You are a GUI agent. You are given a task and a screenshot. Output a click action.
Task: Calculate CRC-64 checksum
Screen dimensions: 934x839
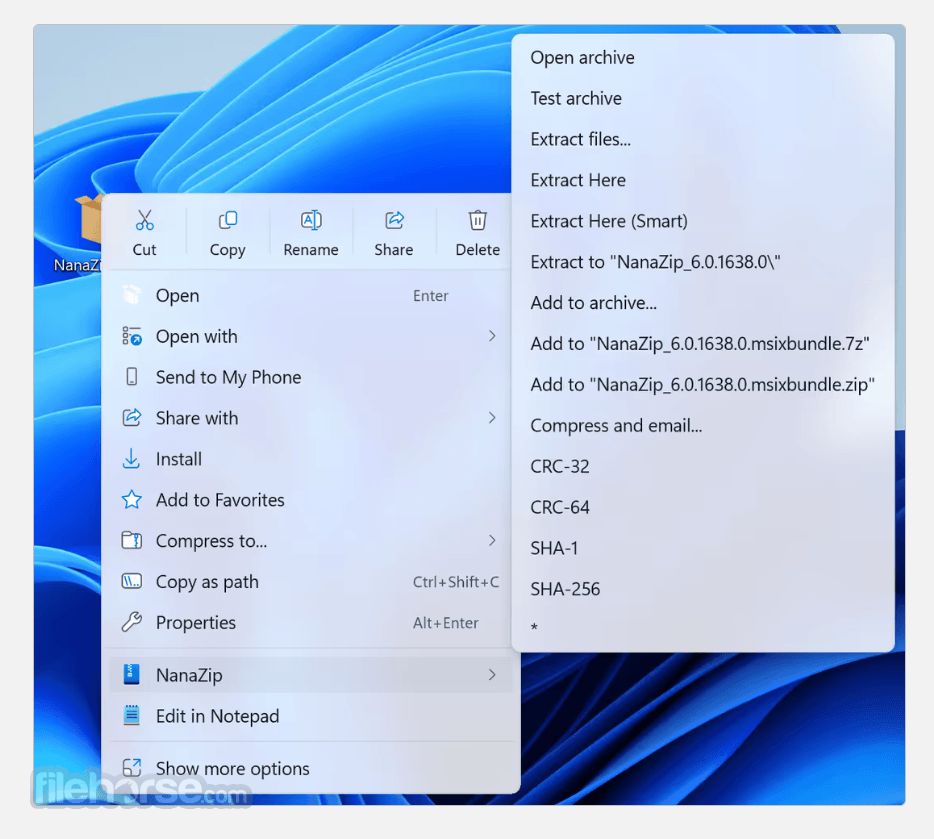703,507
